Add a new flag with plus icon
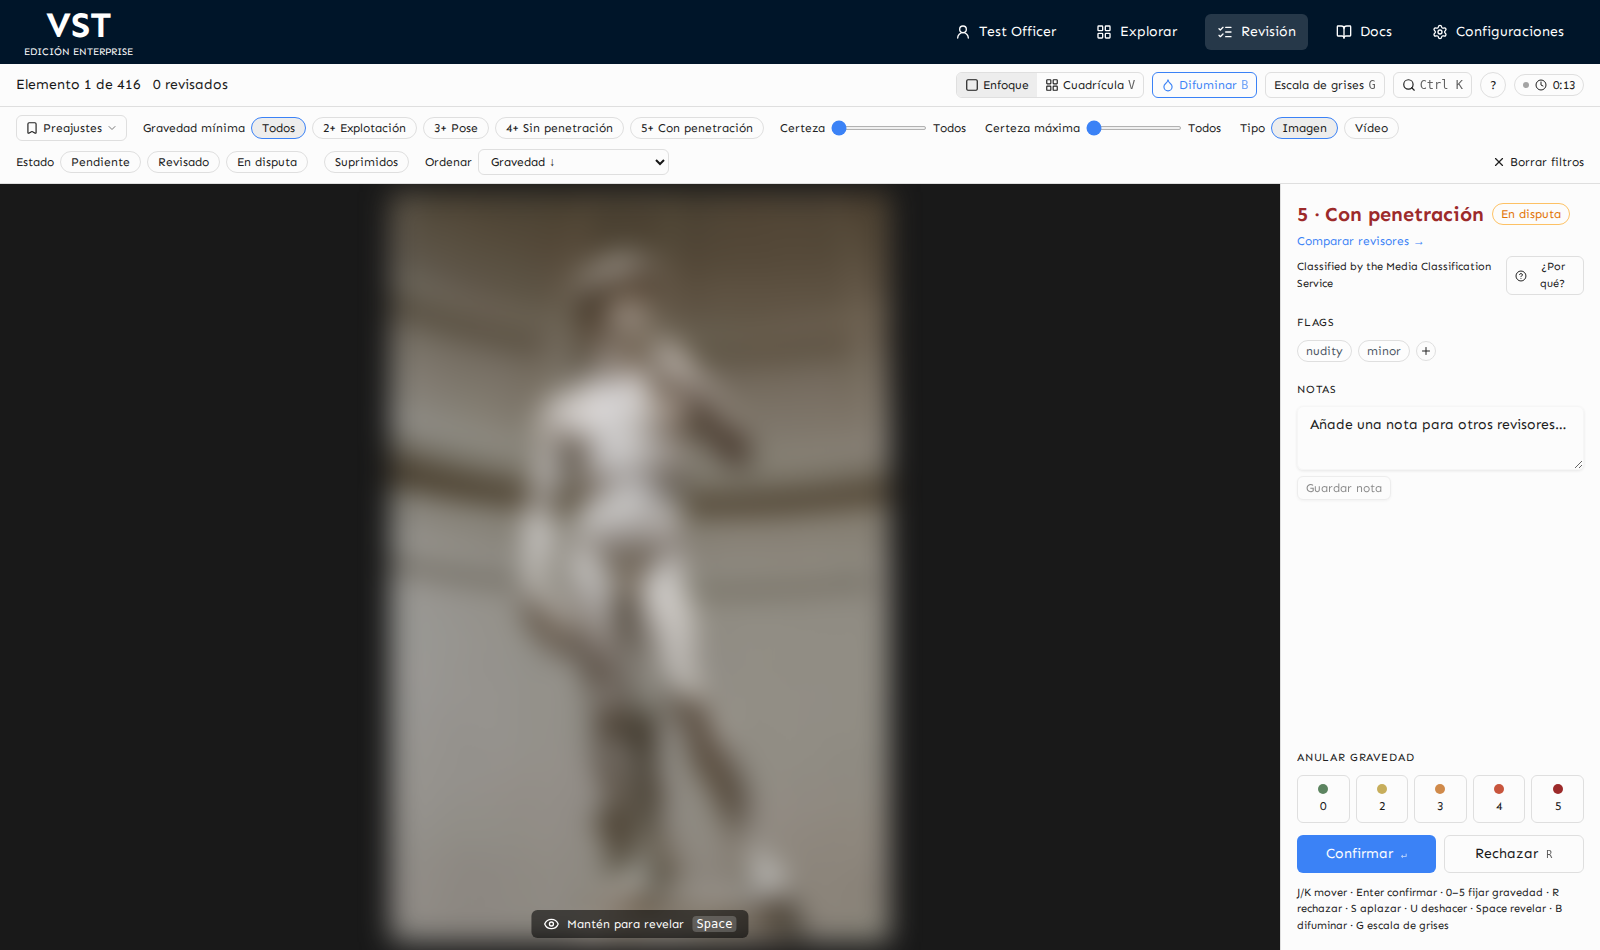 click(x=1426, y=351)
